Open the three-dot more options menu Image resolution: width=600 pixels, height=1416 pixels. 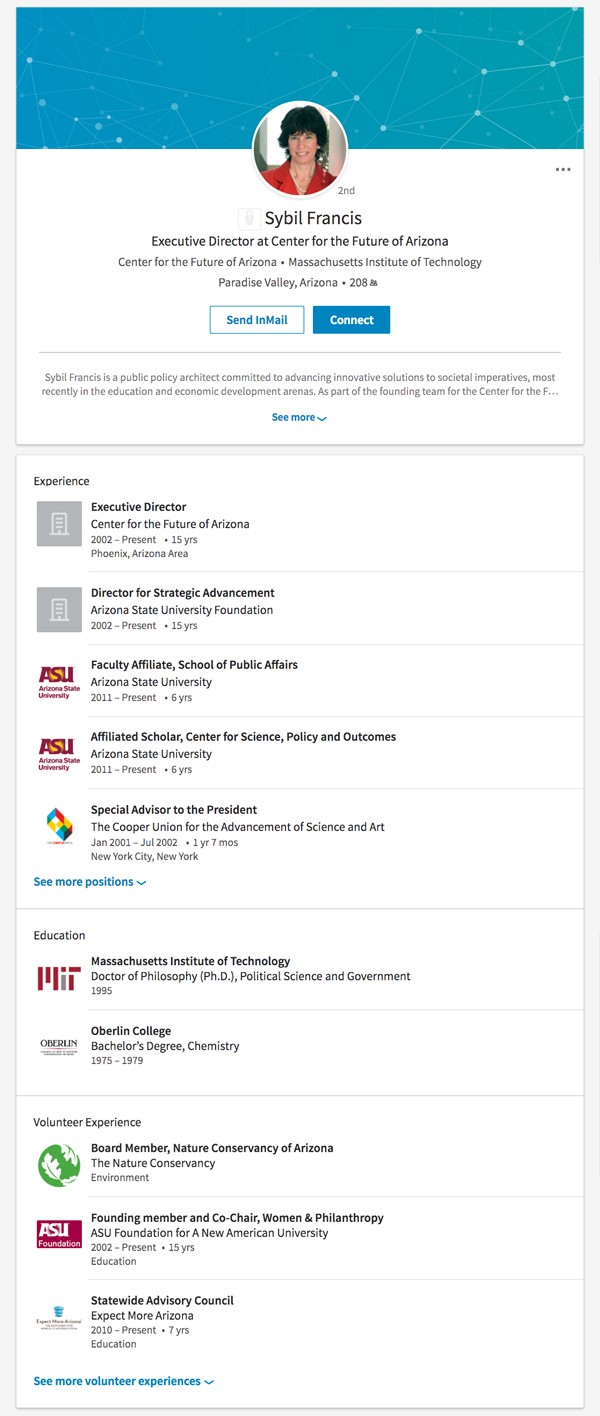563,170
